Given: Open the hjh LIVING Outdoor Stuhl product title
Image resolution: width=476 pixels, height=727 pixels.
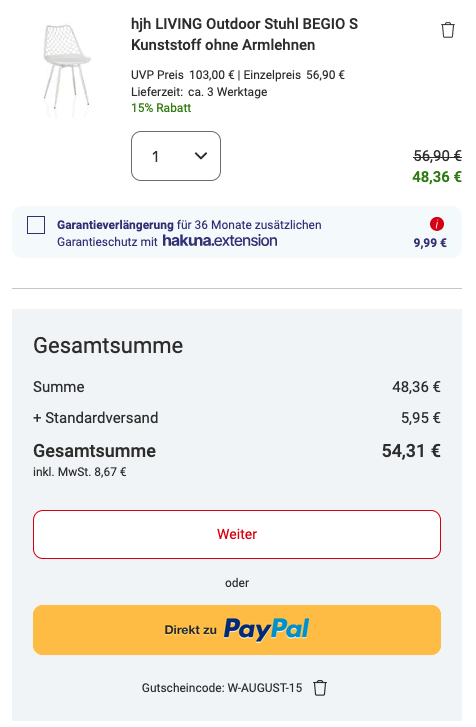Looking at the screenshot, I should [244, 34].
